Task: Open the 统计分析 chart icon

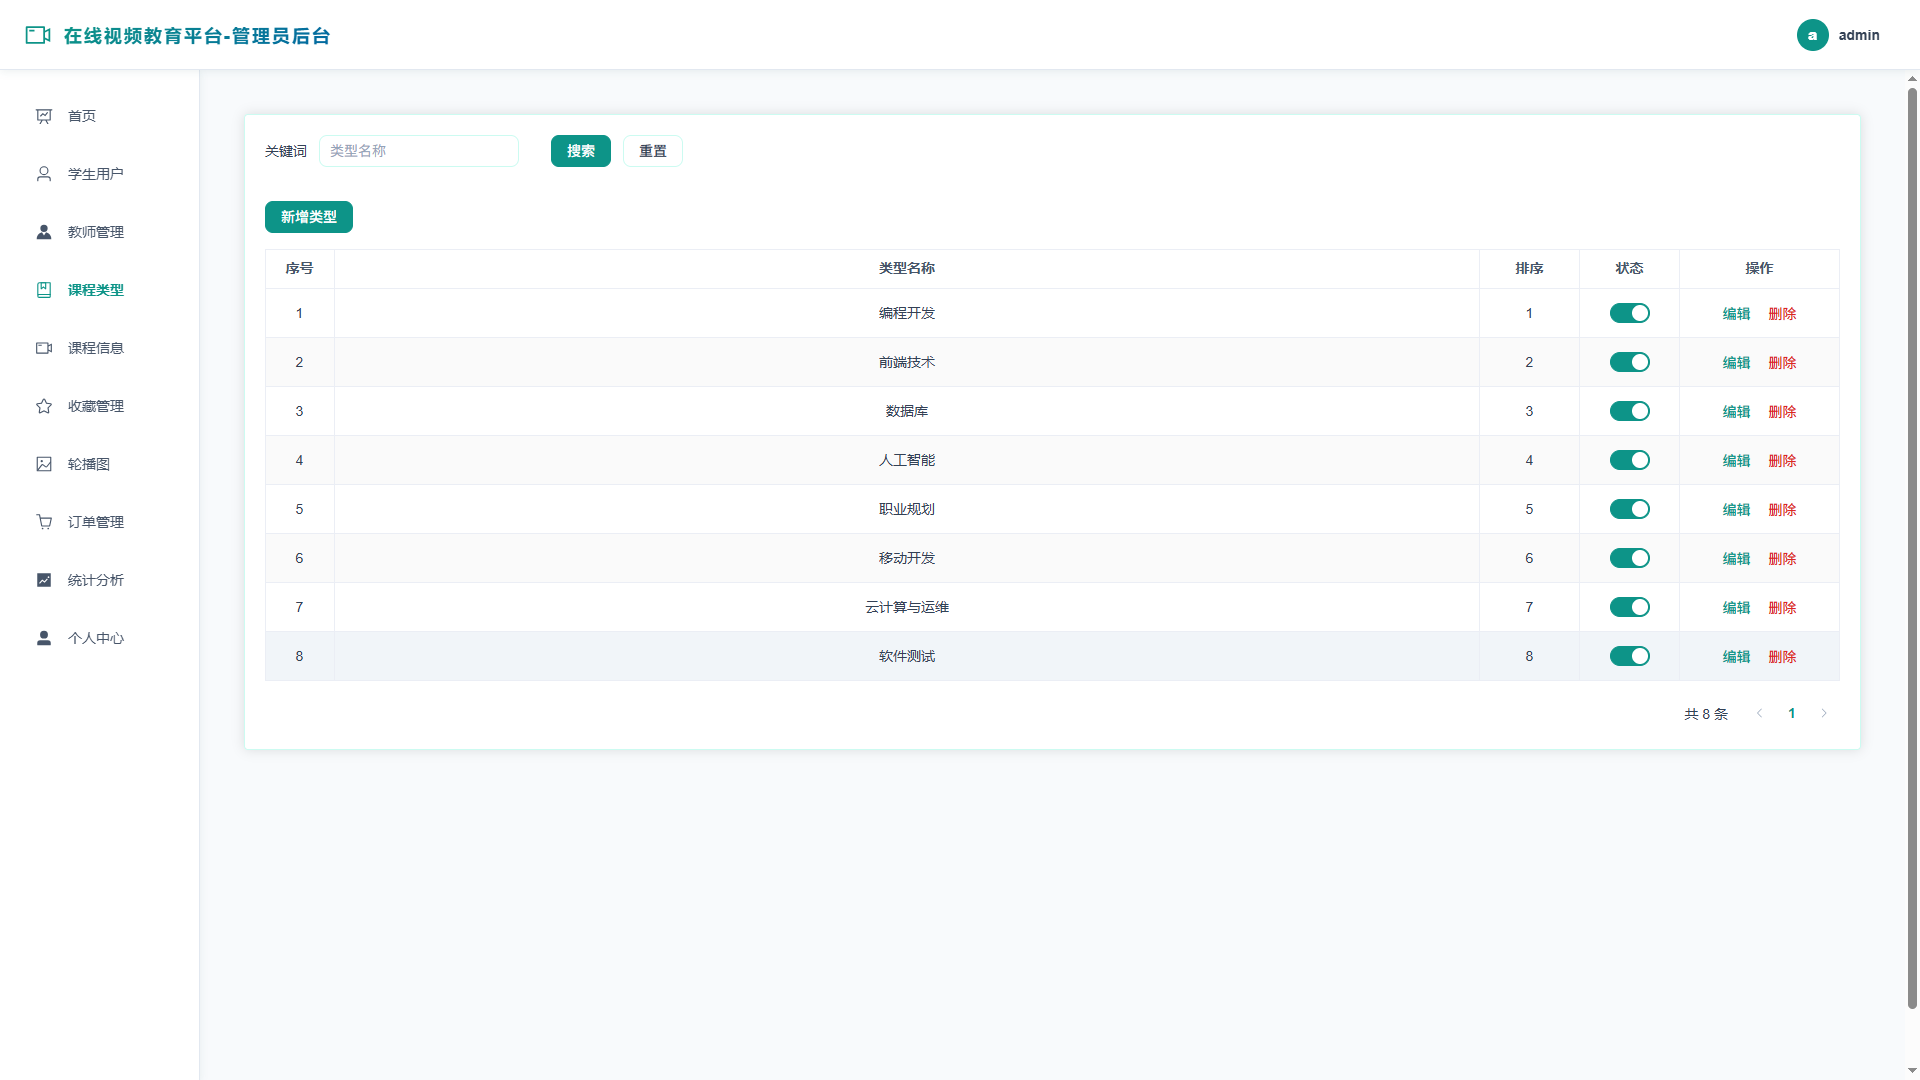Action: point(44,580)
